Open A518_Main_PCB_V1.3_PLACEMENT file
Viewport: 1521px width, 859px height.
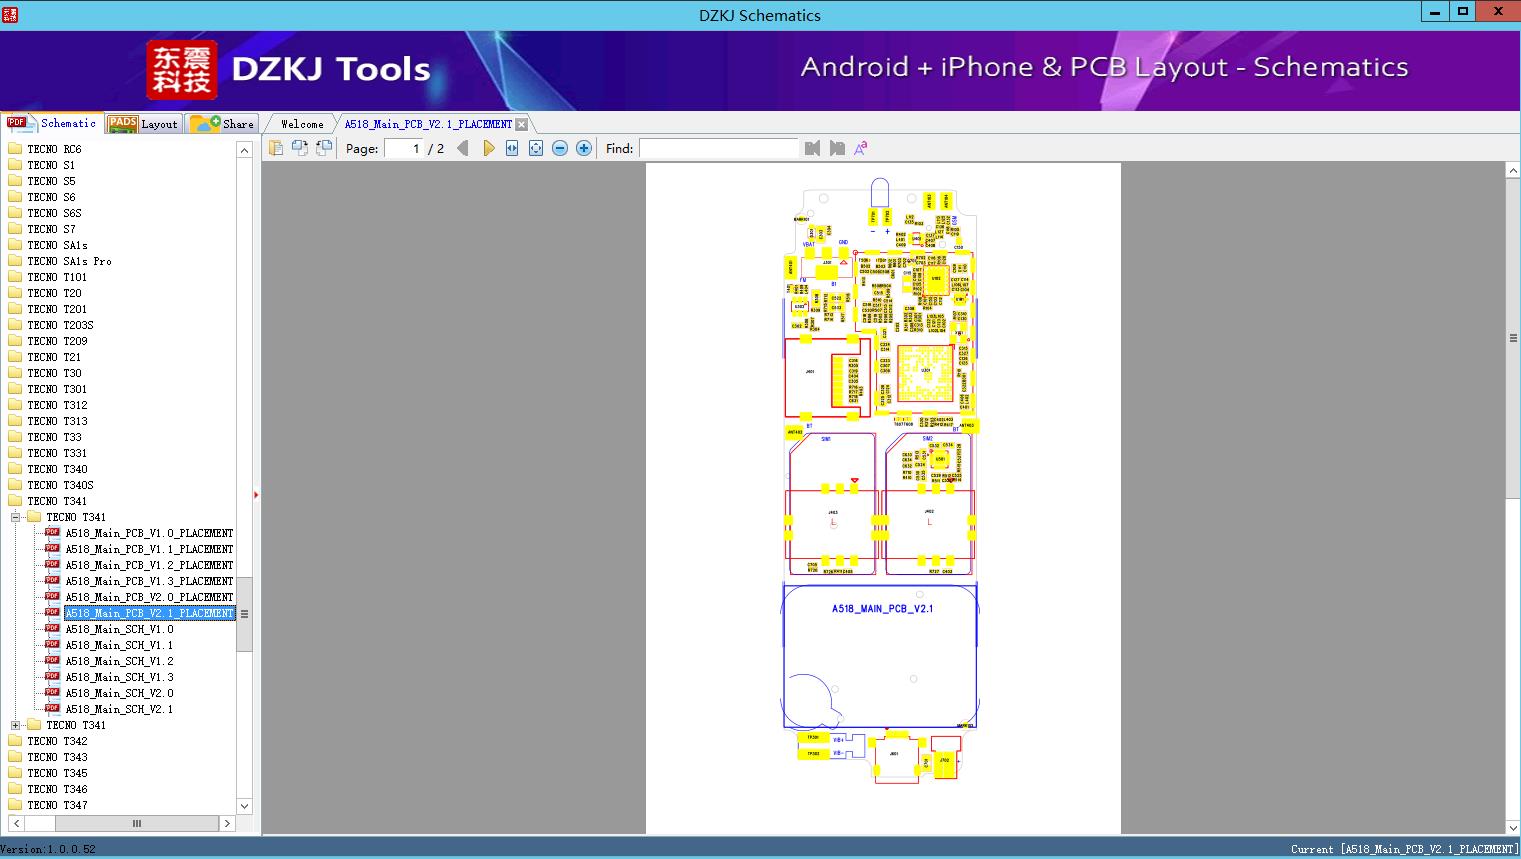[x=149, y=581]
